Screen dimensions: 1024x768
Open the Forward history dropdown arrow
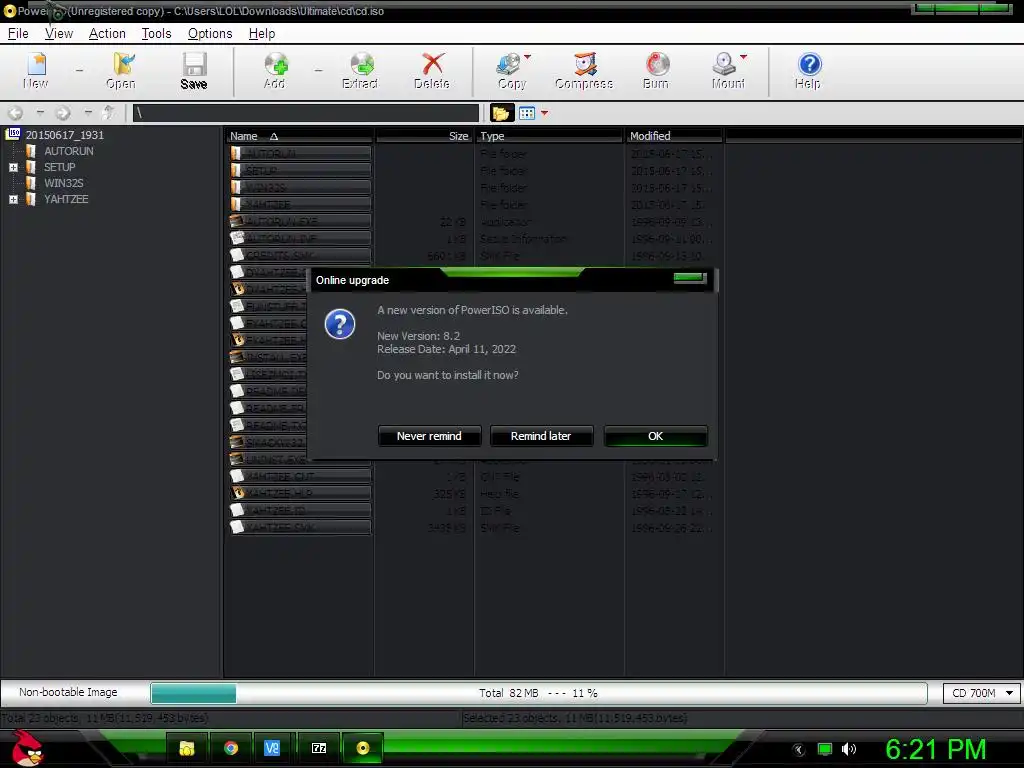click(88, 112)
